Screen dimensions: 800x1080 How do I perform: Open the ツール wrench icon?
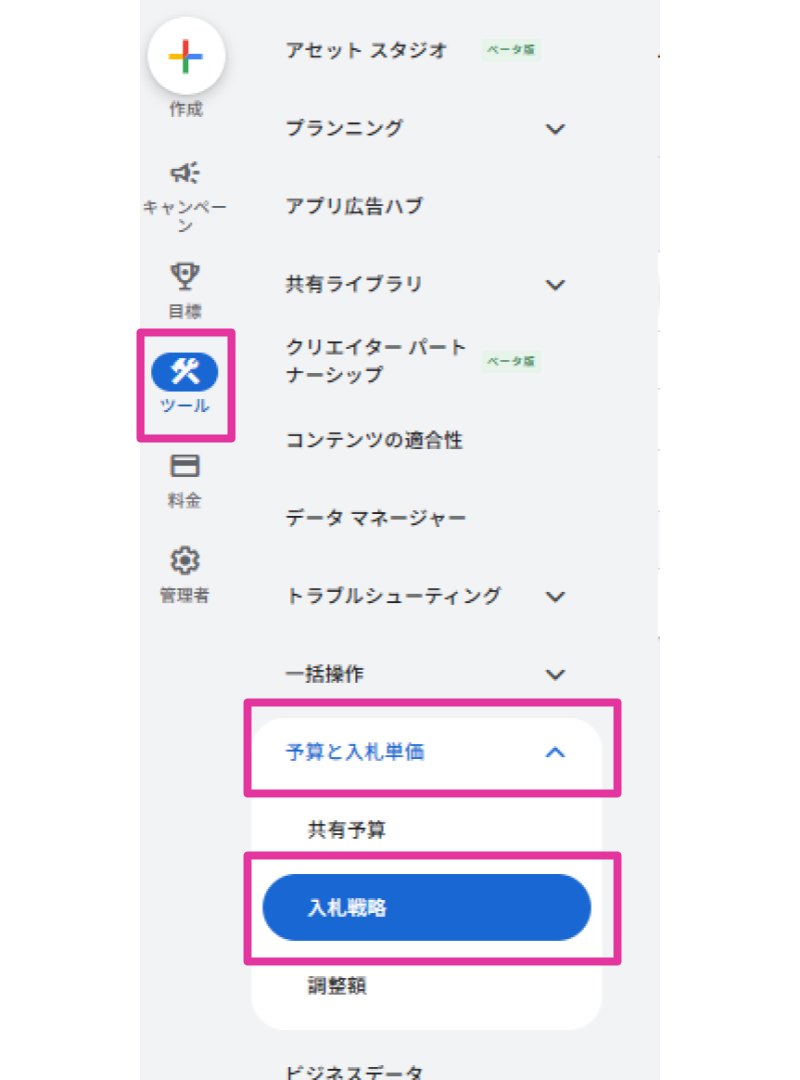(x=185, y=372)
